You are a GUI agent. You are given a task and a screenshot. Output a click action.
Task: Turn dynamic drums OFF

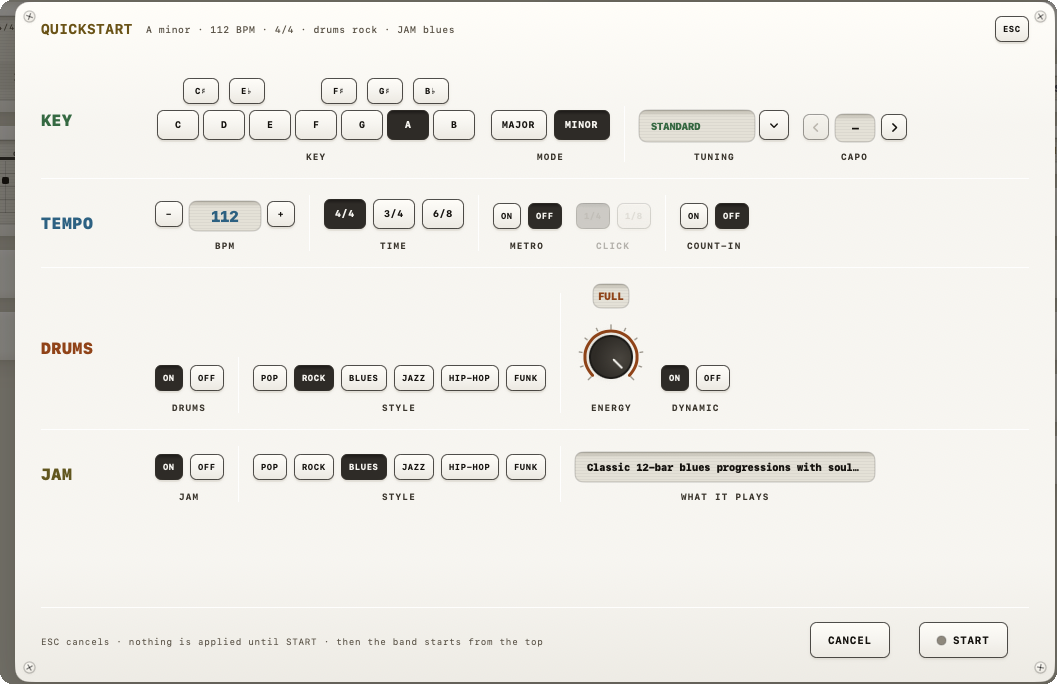click(x=713, y=378)
